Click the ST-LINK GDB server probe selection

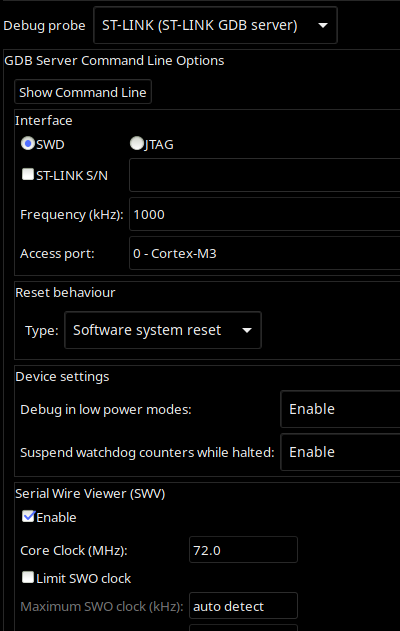pos(200,25)
